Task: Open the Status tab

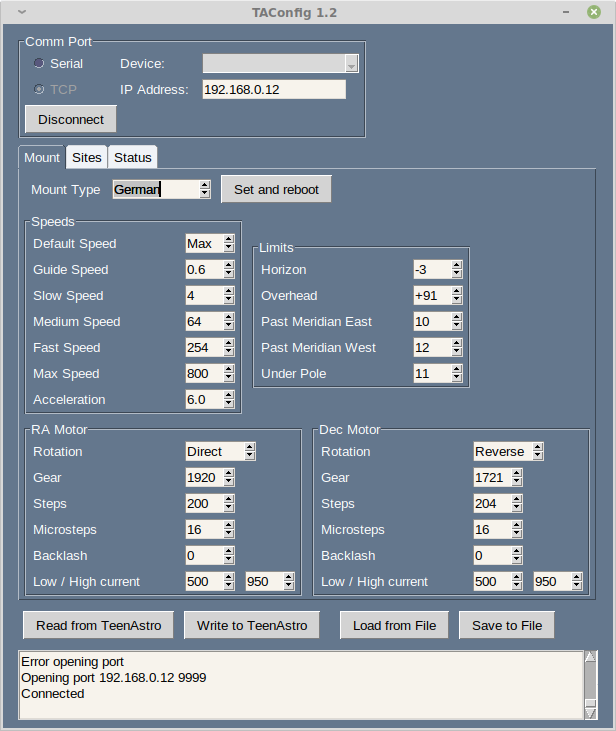Action: tap(133, 158)
